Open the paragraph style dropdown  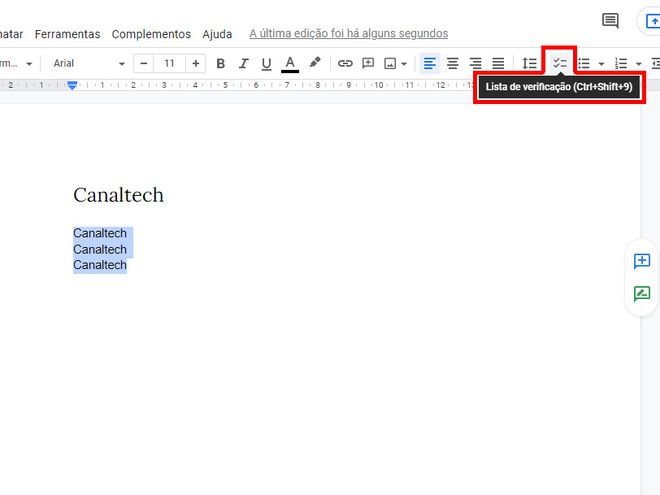(17, 64)
